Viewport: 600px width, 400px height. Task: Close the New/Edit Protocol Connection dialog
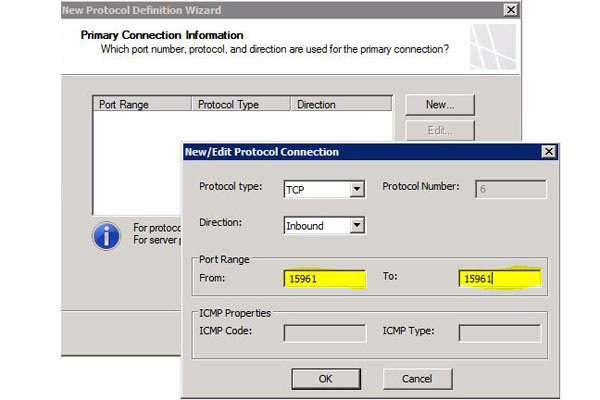pyautogui.click(x=548, y=152)
